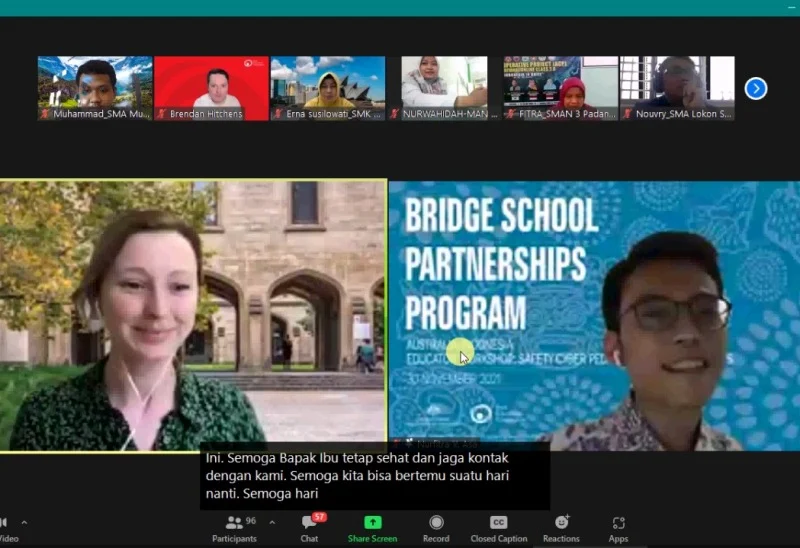Click muted mic icon on FITRA_SMAN tile
Viewport: 800px width, 548px height.
[x=511, y=114]
